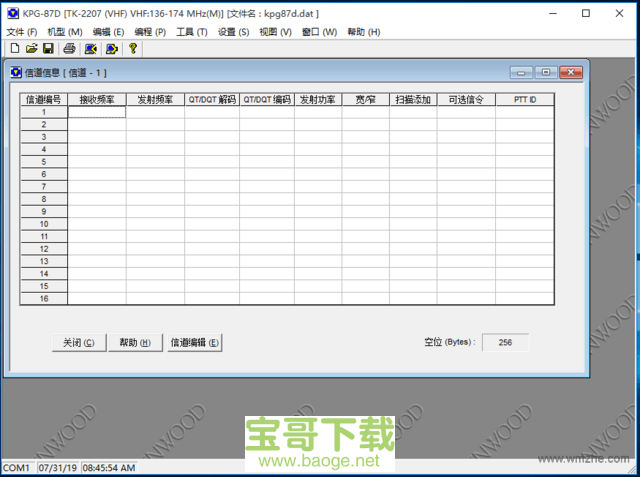This screenshot has height=477, width=640.
Task: Select channel row number 15
Action: 44,286
